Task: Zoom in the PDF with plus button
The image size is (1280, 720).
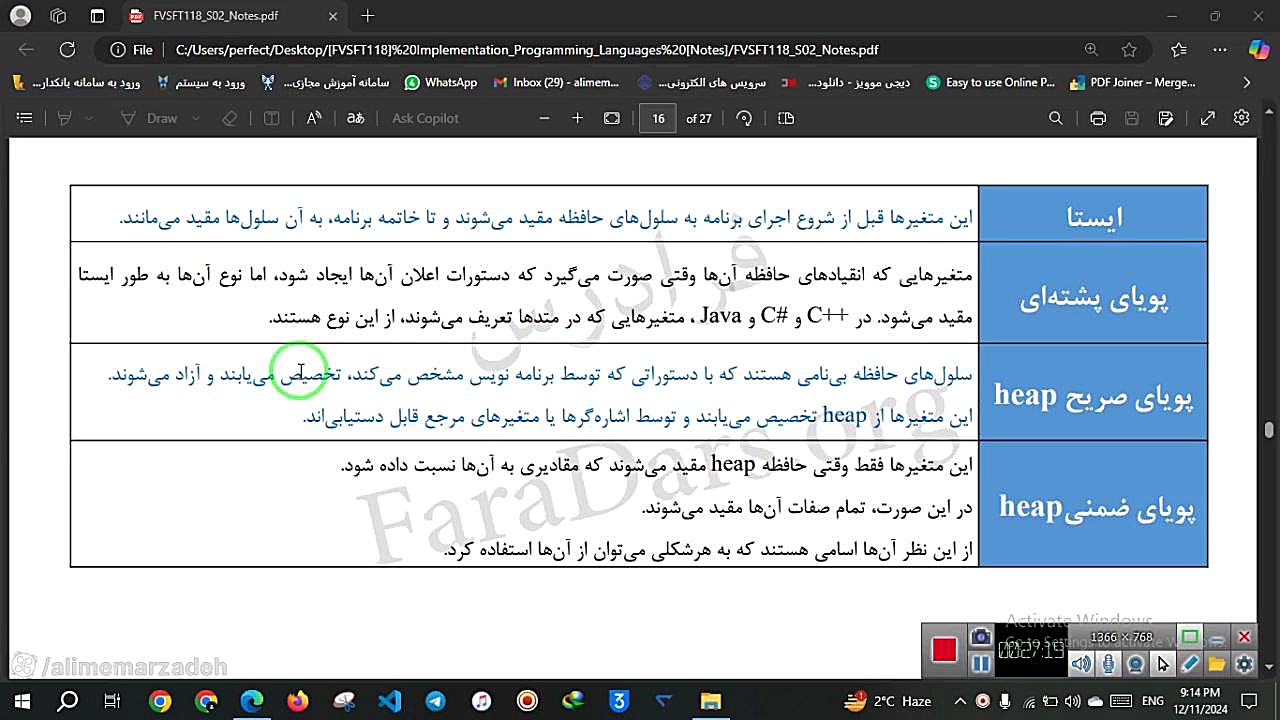Action: [x=577, y=118]
